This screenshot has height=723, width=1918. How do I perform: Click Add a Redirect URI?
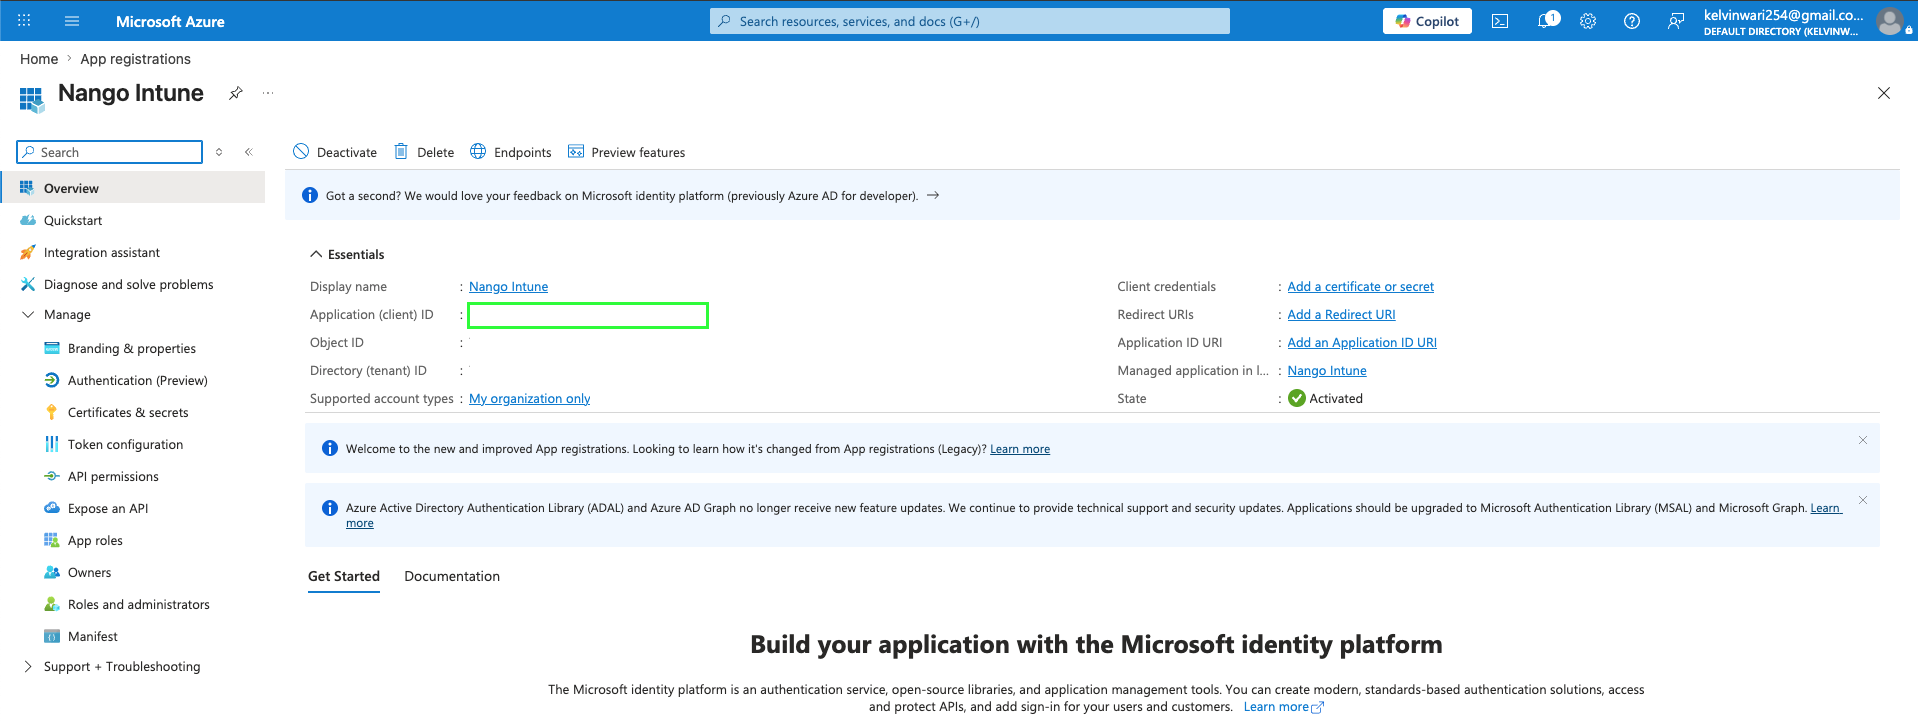pyautogui.click(x=1341, y=315)
